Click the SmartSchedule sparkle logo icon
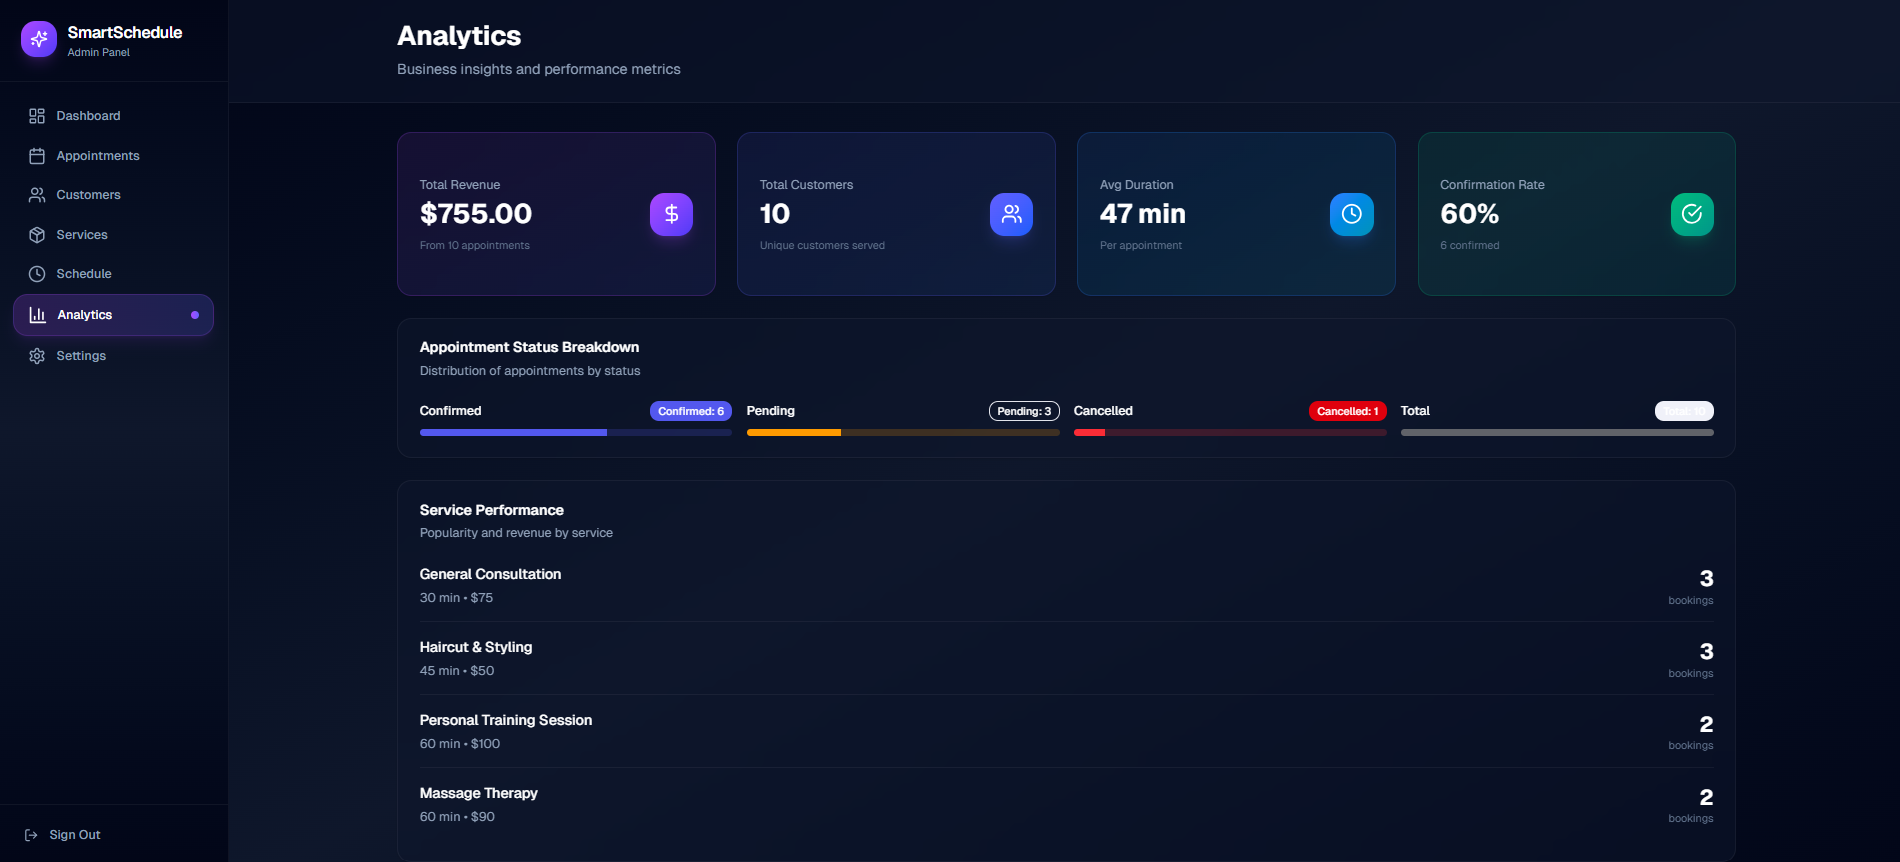Viewport: 1900px width, 862px height. coord(39,39)
